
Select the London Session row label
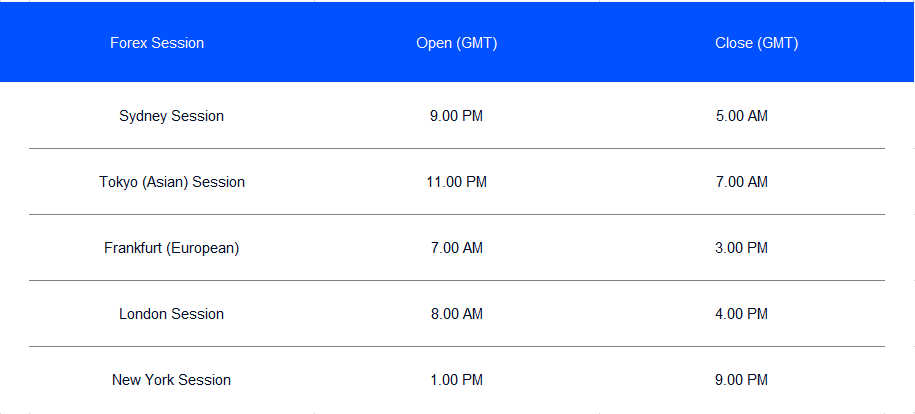(171, 314)
